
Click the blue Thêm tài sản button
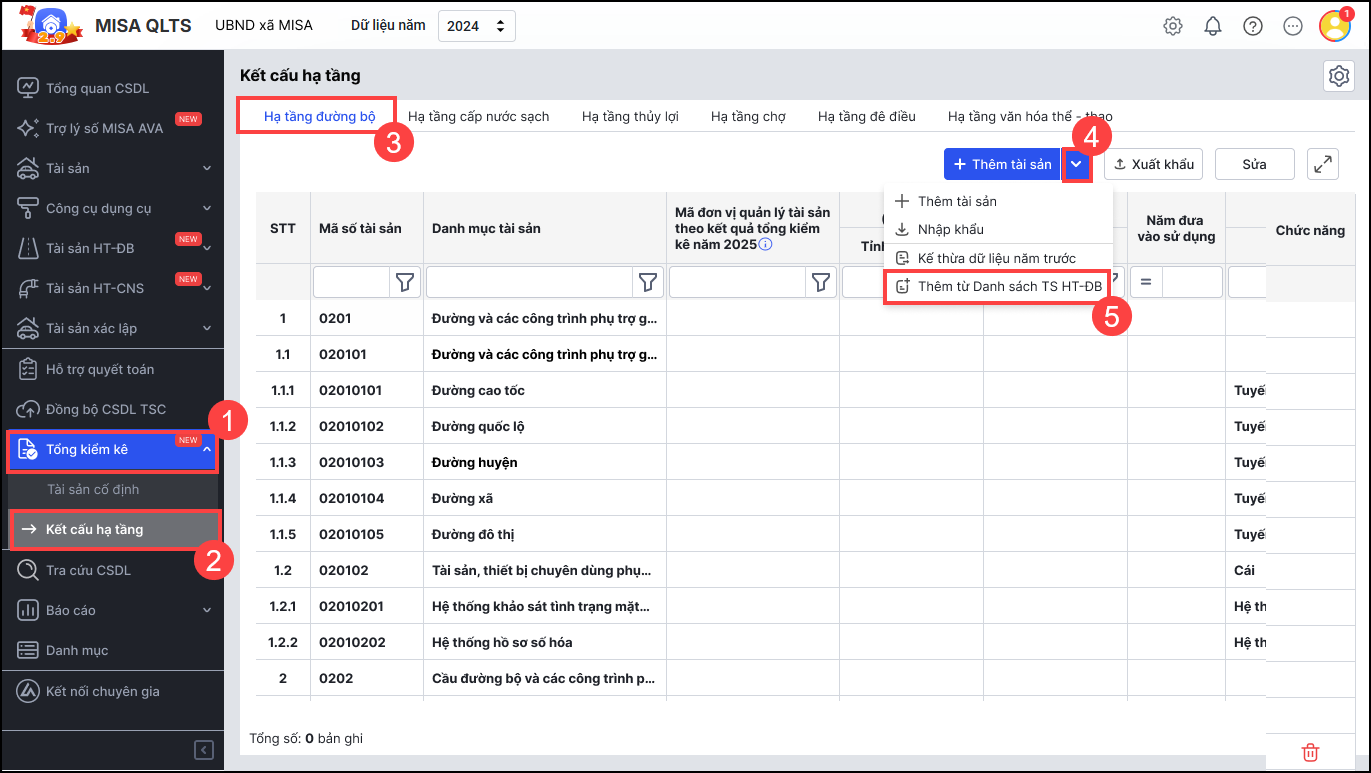[1003, 164]
